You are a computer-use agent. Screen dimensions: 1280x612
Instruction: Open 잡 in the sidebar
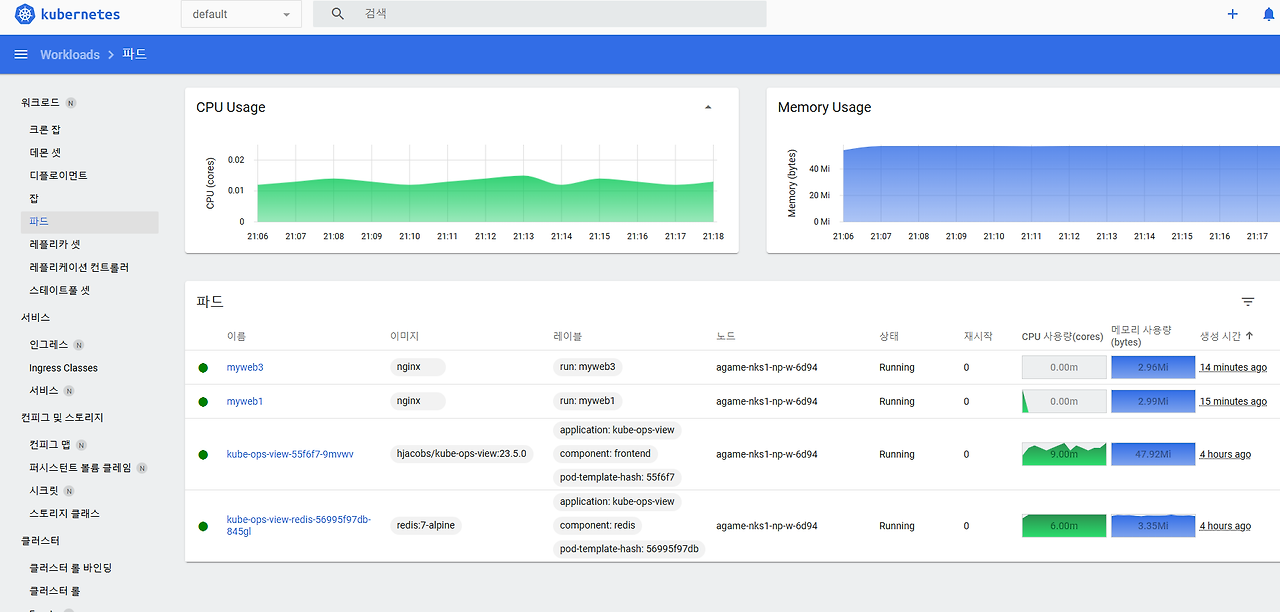pos(34,199)
